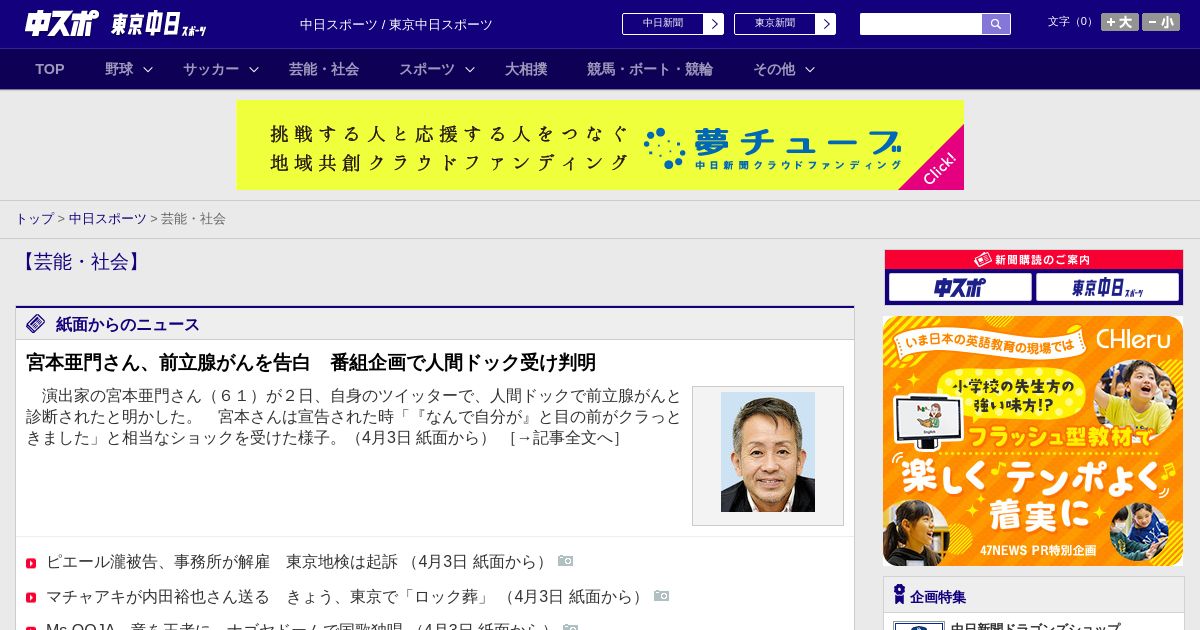1200x630 pixels.
Task: Open the 野球 menu
Action: (119, 69)
